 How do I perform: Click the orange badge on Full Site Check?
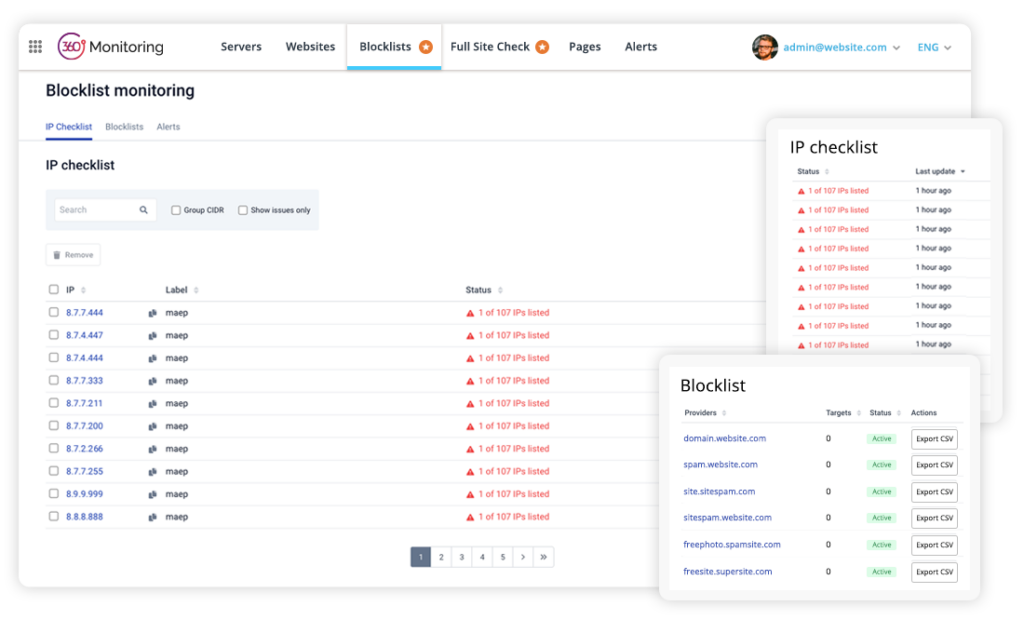point(543,46)
